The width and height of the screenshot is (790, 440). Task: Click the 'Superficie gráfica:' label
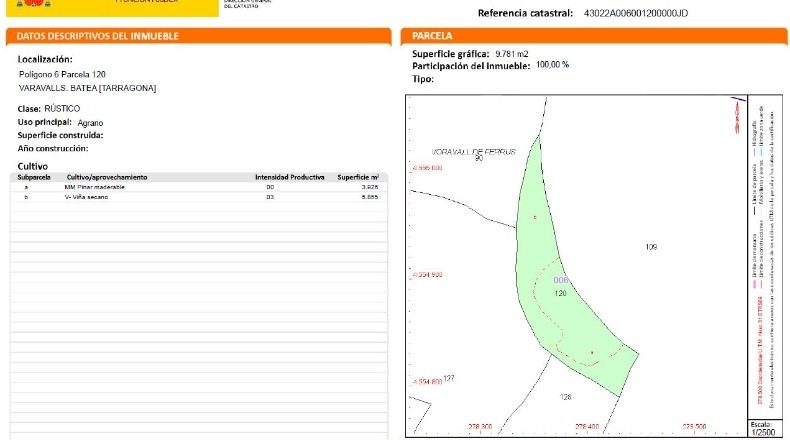pos(450,54)
